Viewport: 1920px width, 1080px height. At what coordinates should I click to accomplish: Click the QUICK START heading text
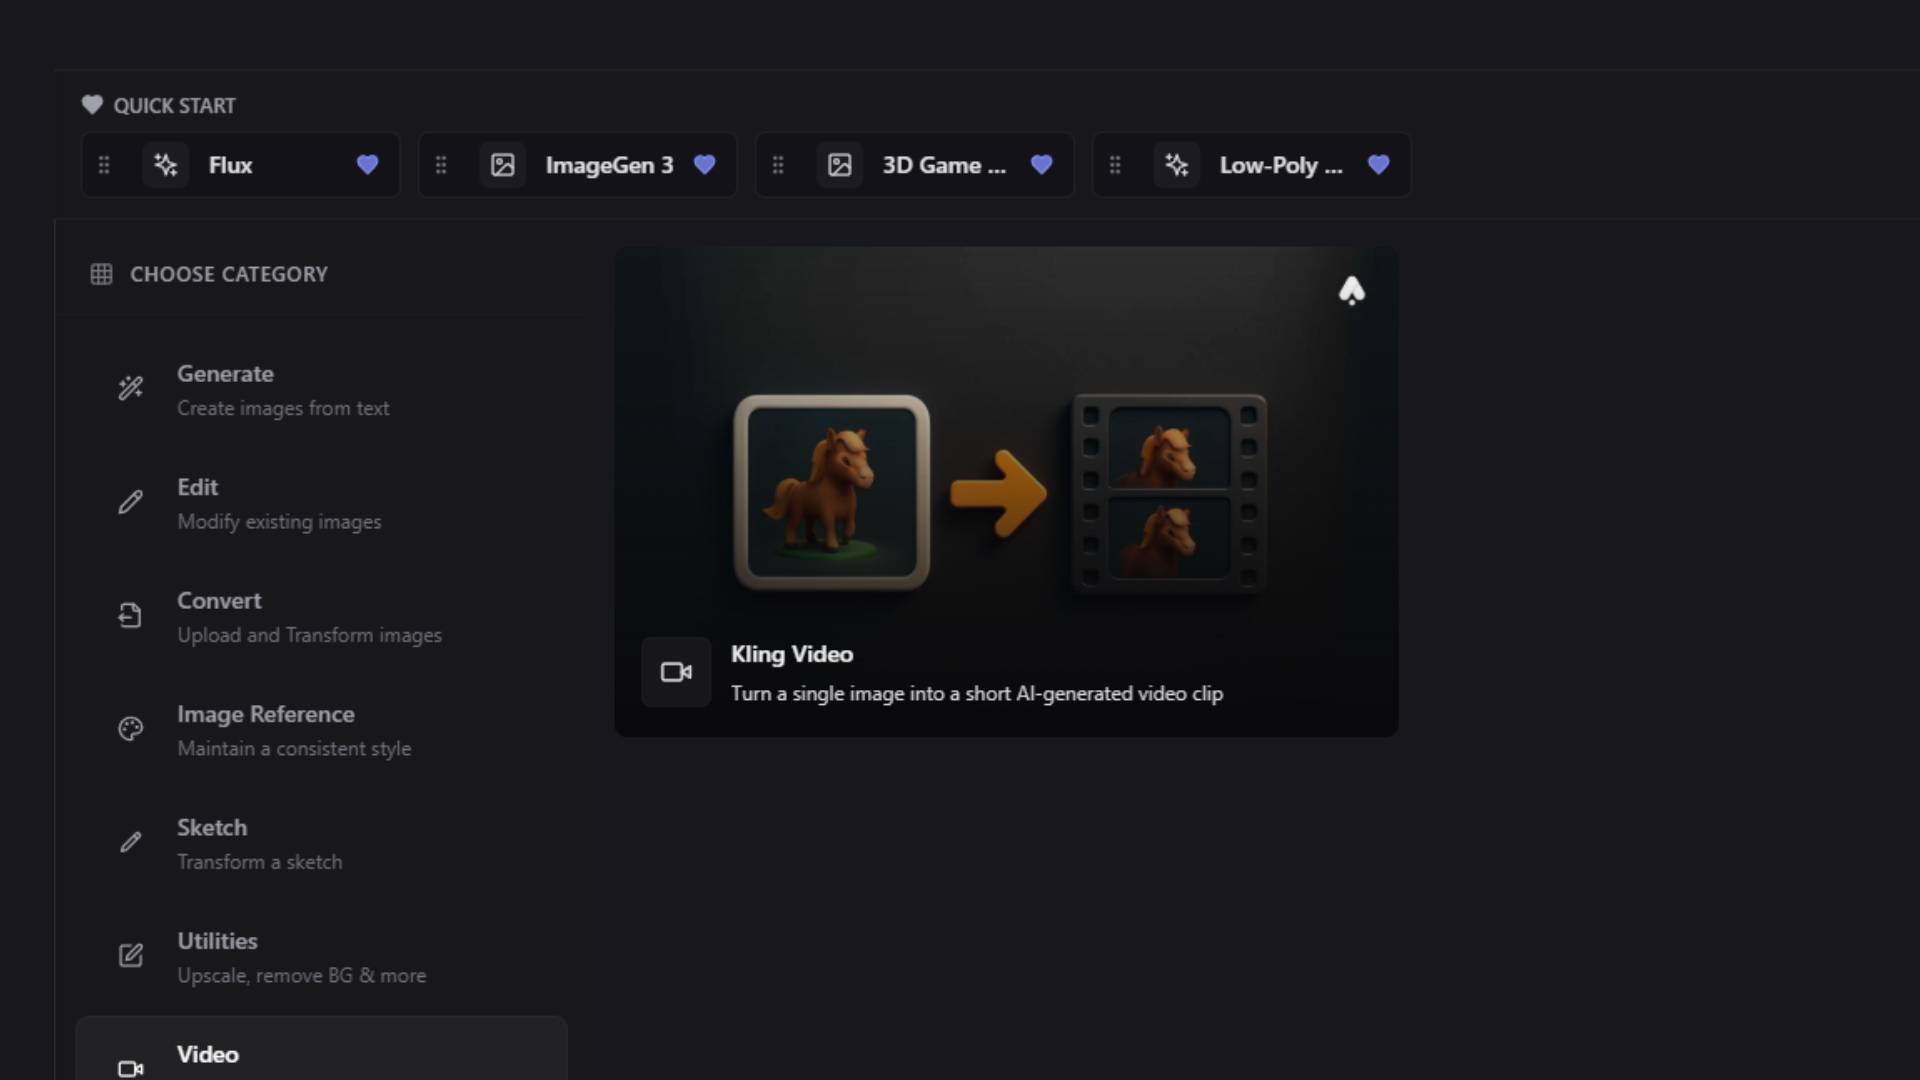175,105
